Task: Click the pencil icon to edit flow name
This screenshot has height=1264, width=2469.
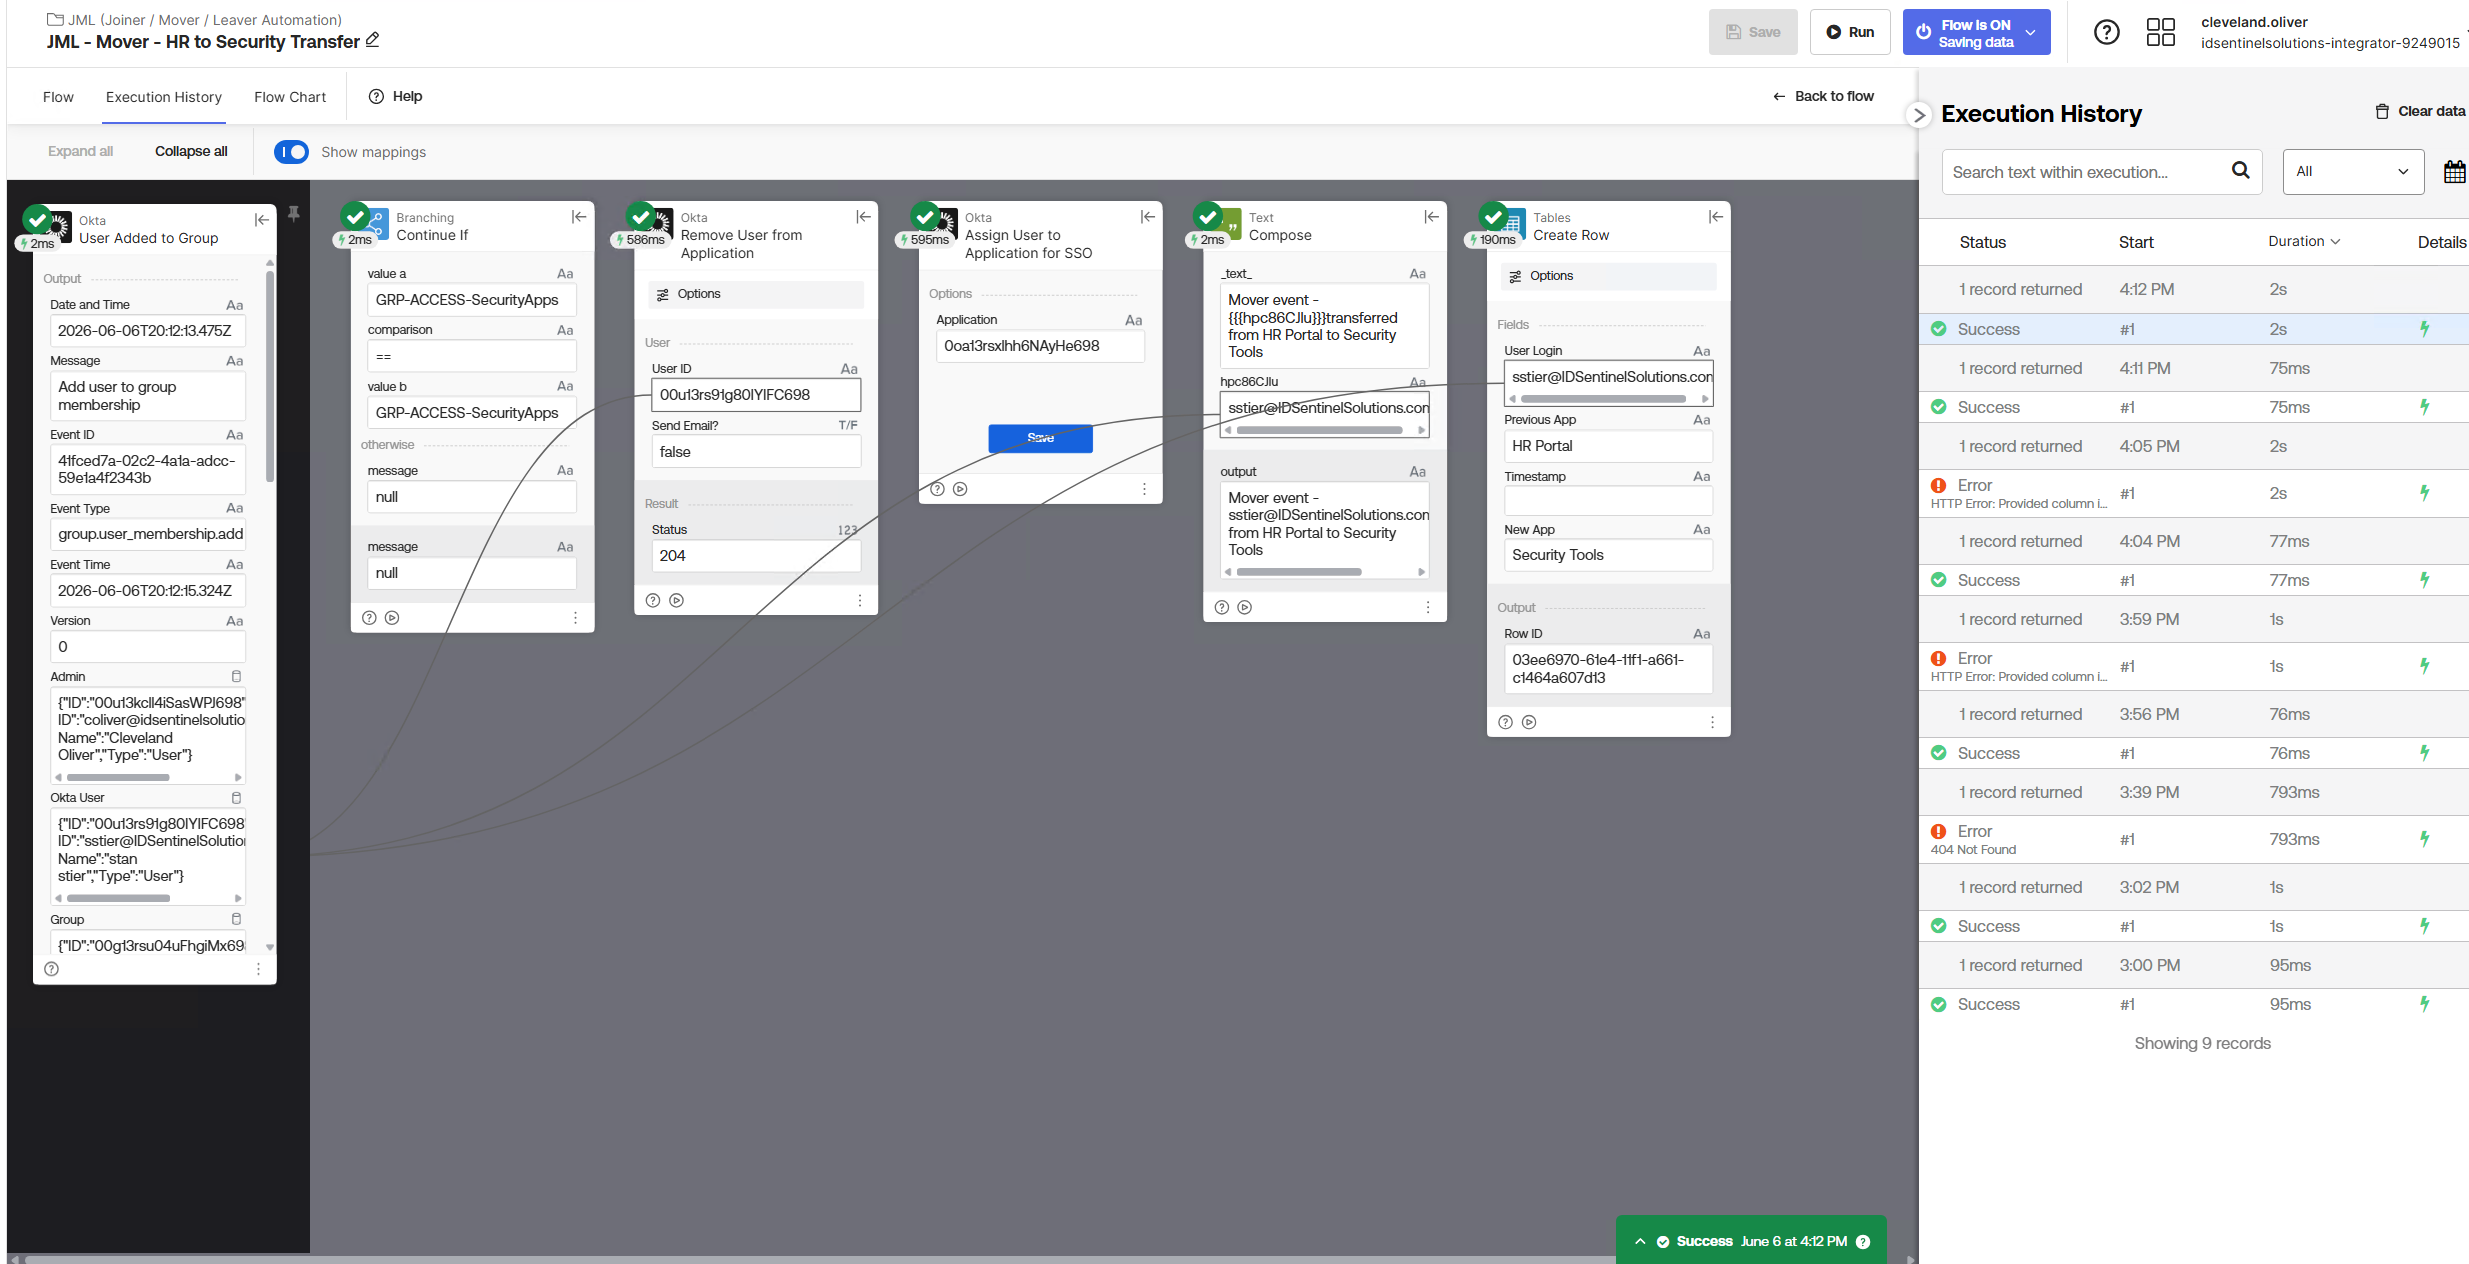Action: pyautogui.click(x=372, y=40)
